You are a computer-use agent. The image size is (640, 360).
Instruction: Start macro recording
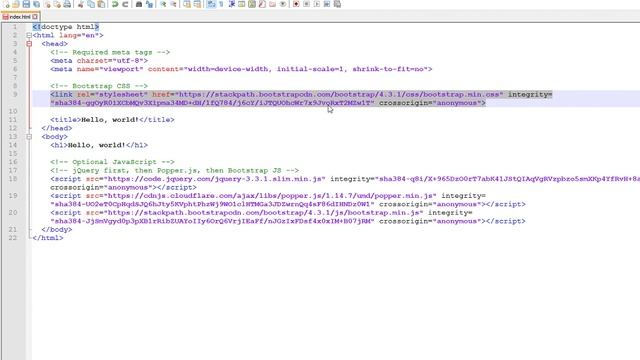pos(296,4)
